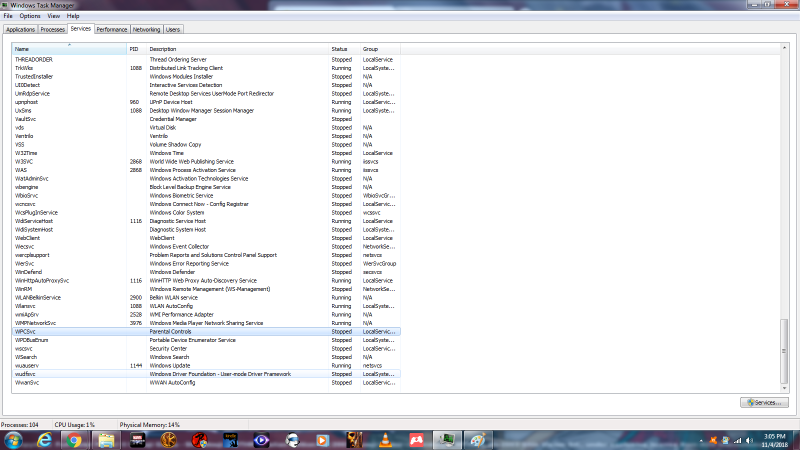The image size is (800, 450).
Task: Open the Windows Start menu orb
Action: click(x=12, y=440)
